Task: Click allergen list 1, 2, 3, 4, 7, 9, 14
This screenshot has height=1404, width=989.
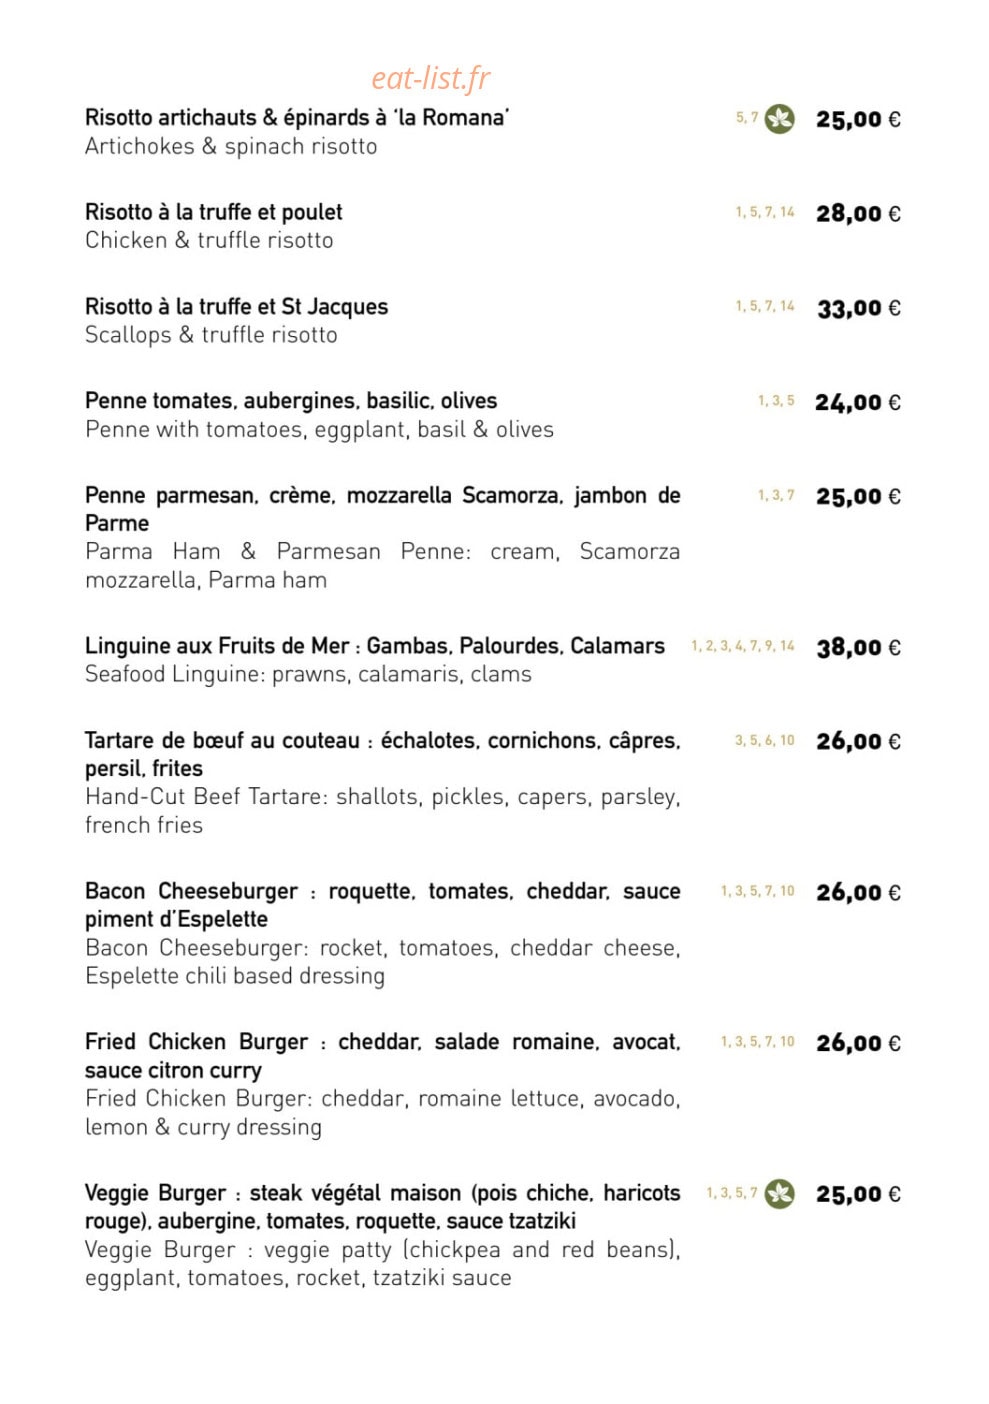Action: (x=743, y=646)
